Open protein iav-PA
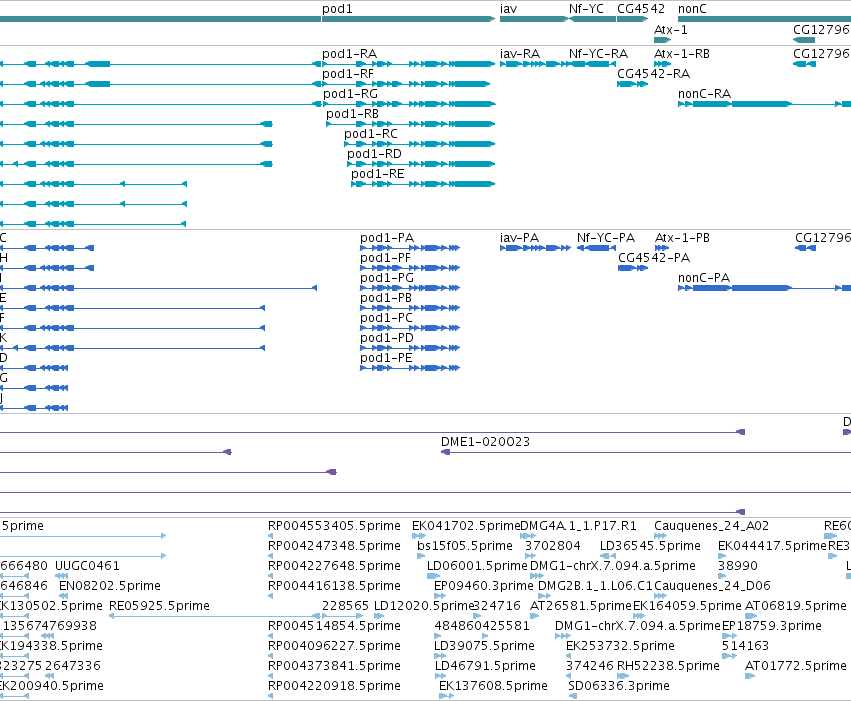 tap(519, 238)
